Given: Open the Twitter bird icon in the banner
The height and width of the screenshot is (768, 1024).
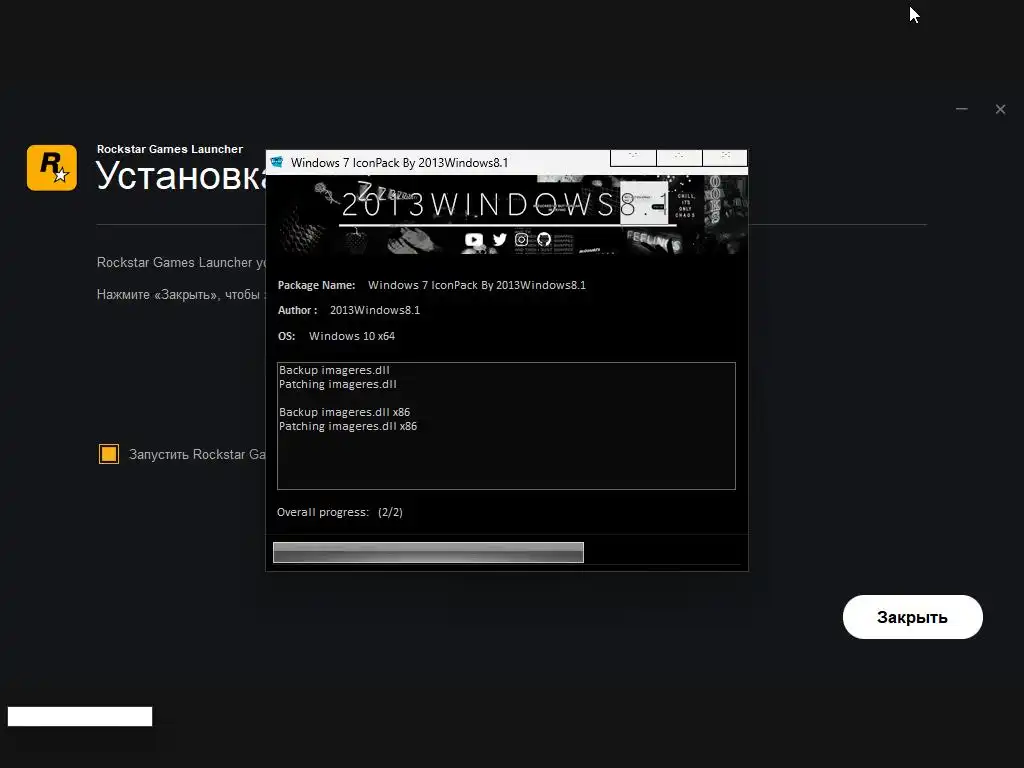Looking at the screenshot, I should point(500,240).
